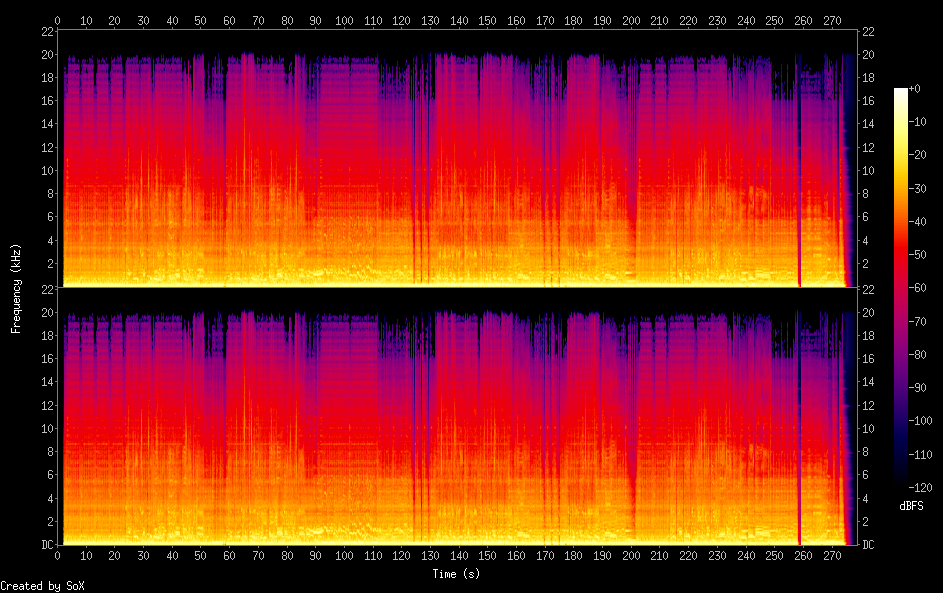
Task: Select the 270 tick on top time axis
Action: tap(832, 20)
